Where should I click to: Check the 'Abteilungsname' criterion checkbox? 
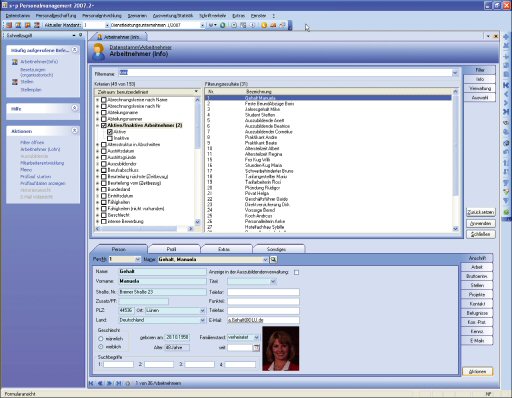[x=104, y=113]
